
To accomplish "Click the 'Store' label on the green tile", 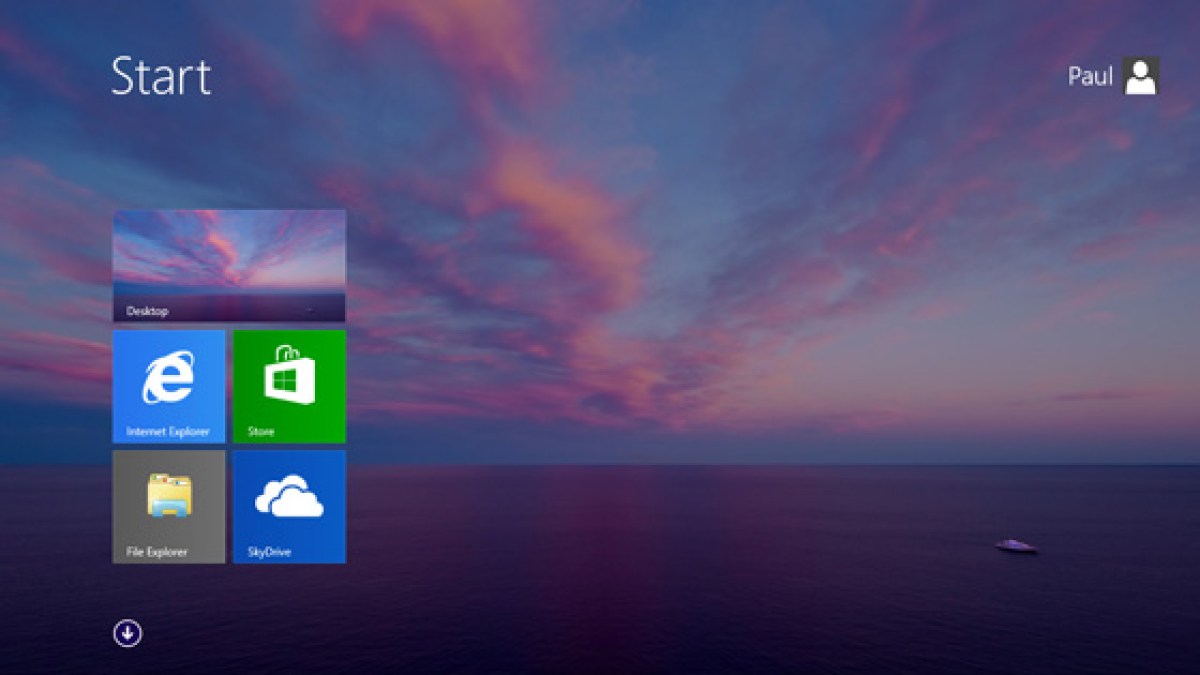I will point(261,432).
